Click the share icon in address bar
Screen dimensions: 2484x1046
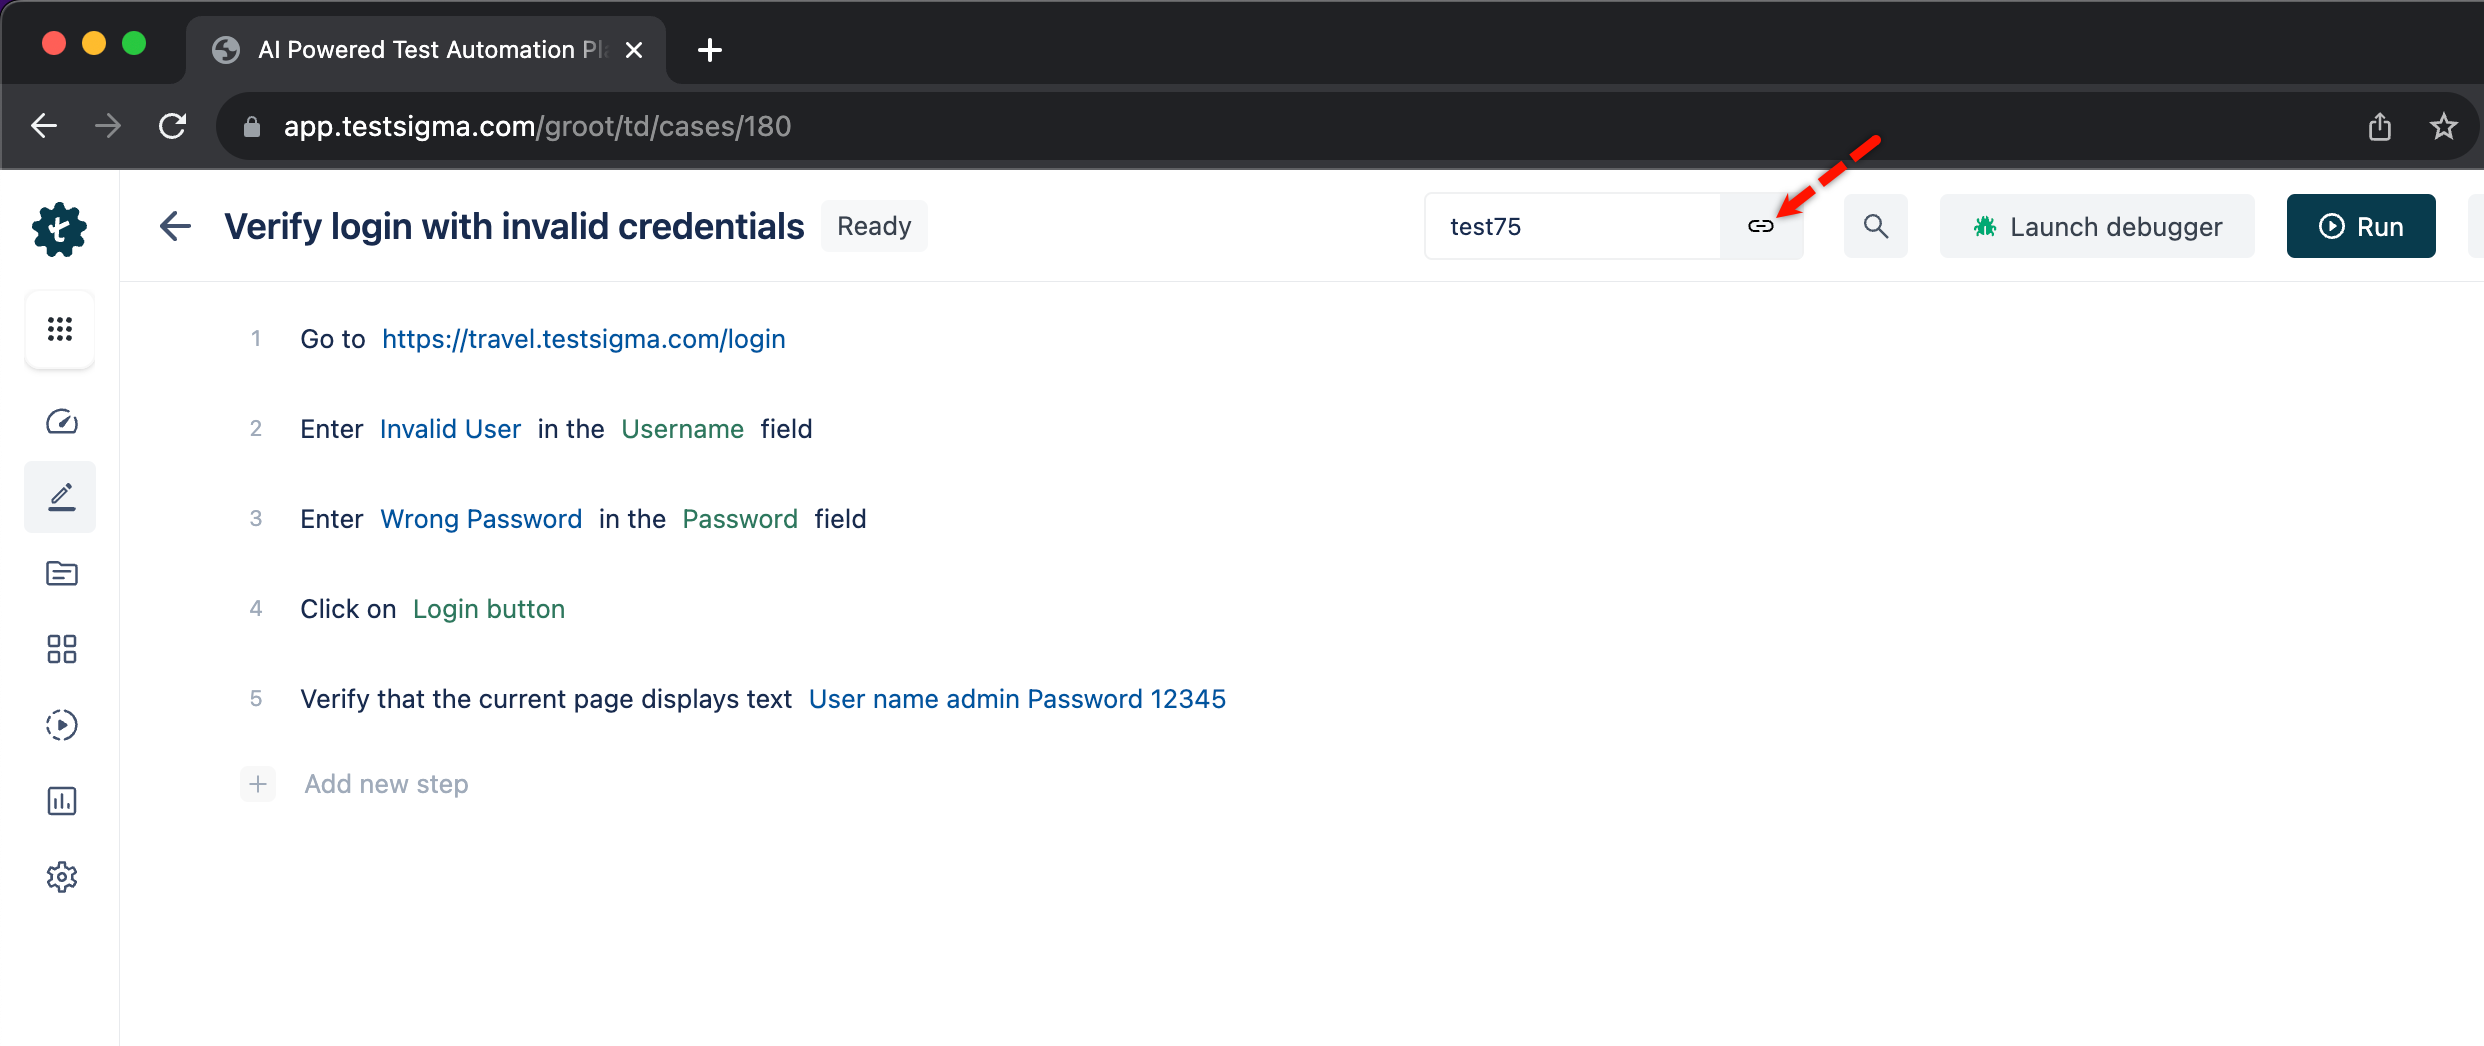tap(2380, 126)
